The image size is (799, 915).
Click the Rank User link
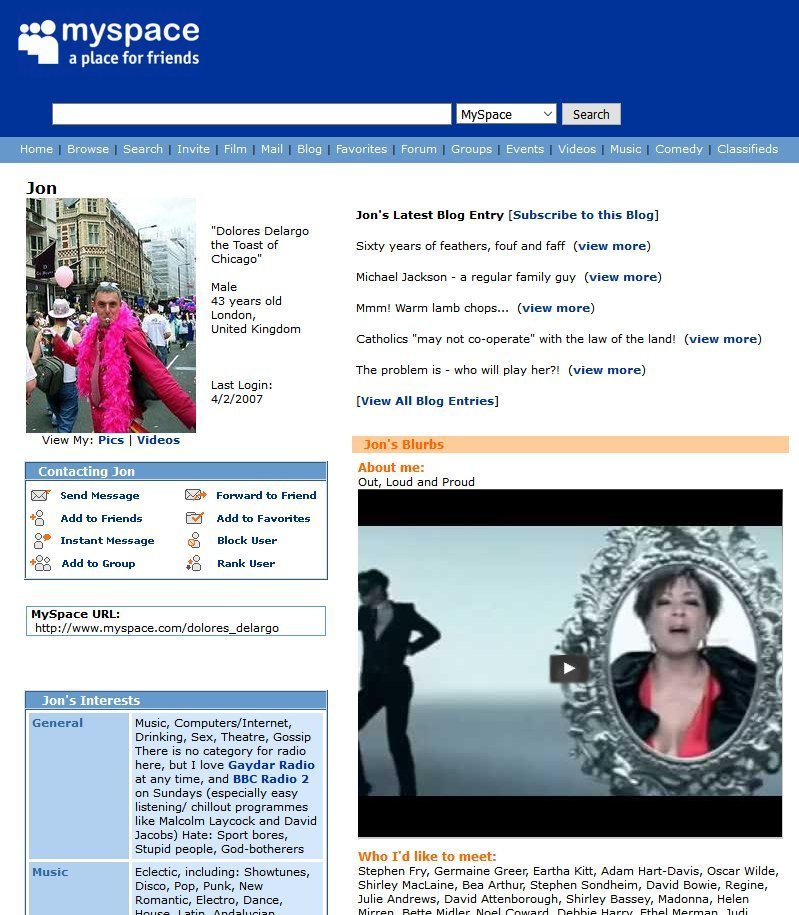point(246,563)
